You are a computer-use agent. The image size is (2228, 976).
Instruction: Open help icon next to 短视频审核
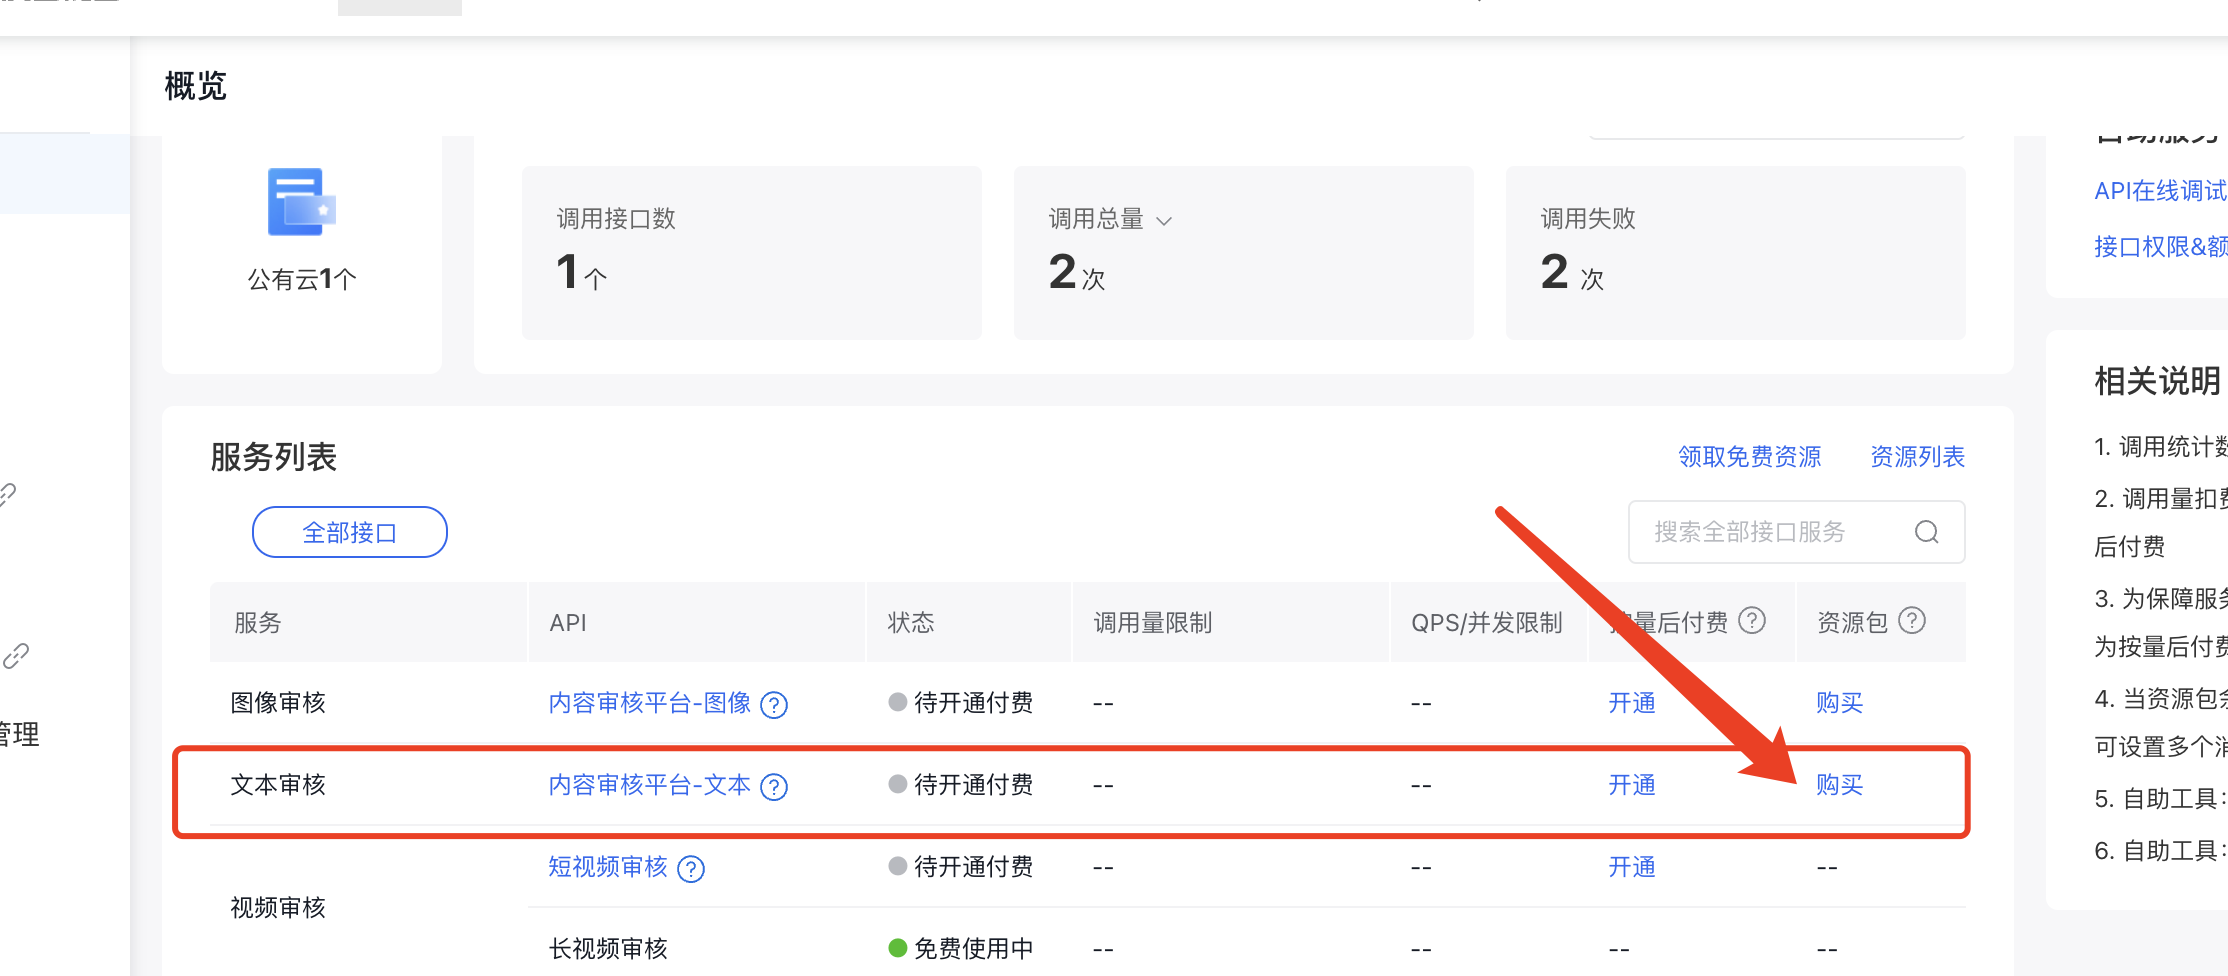691,869
